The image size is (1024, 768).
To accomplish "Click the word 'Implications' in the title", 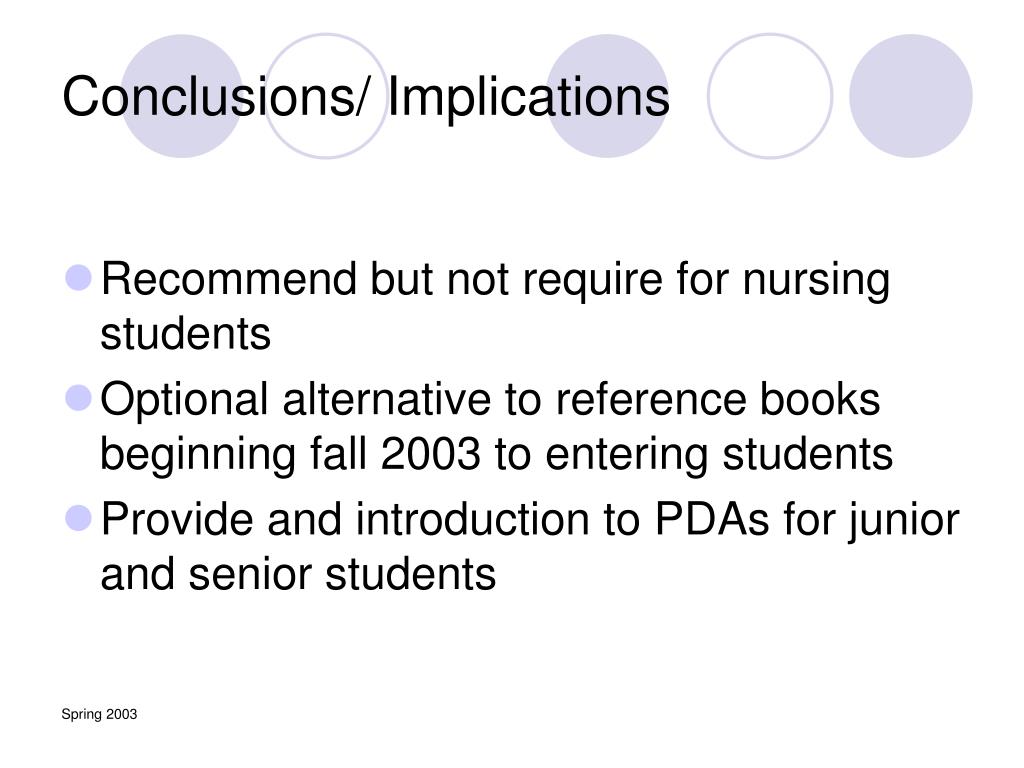I will [x=529, y=97].
